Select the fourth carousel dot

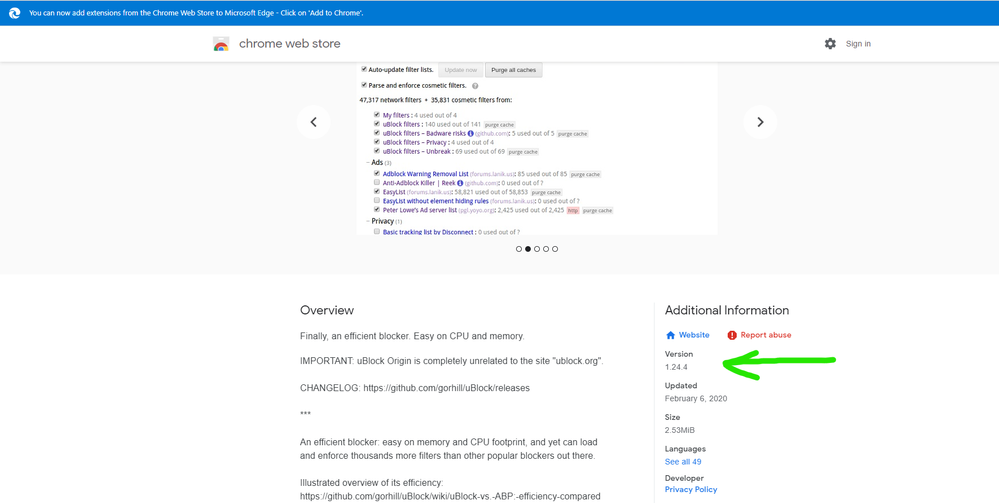[x=546, y=249]
